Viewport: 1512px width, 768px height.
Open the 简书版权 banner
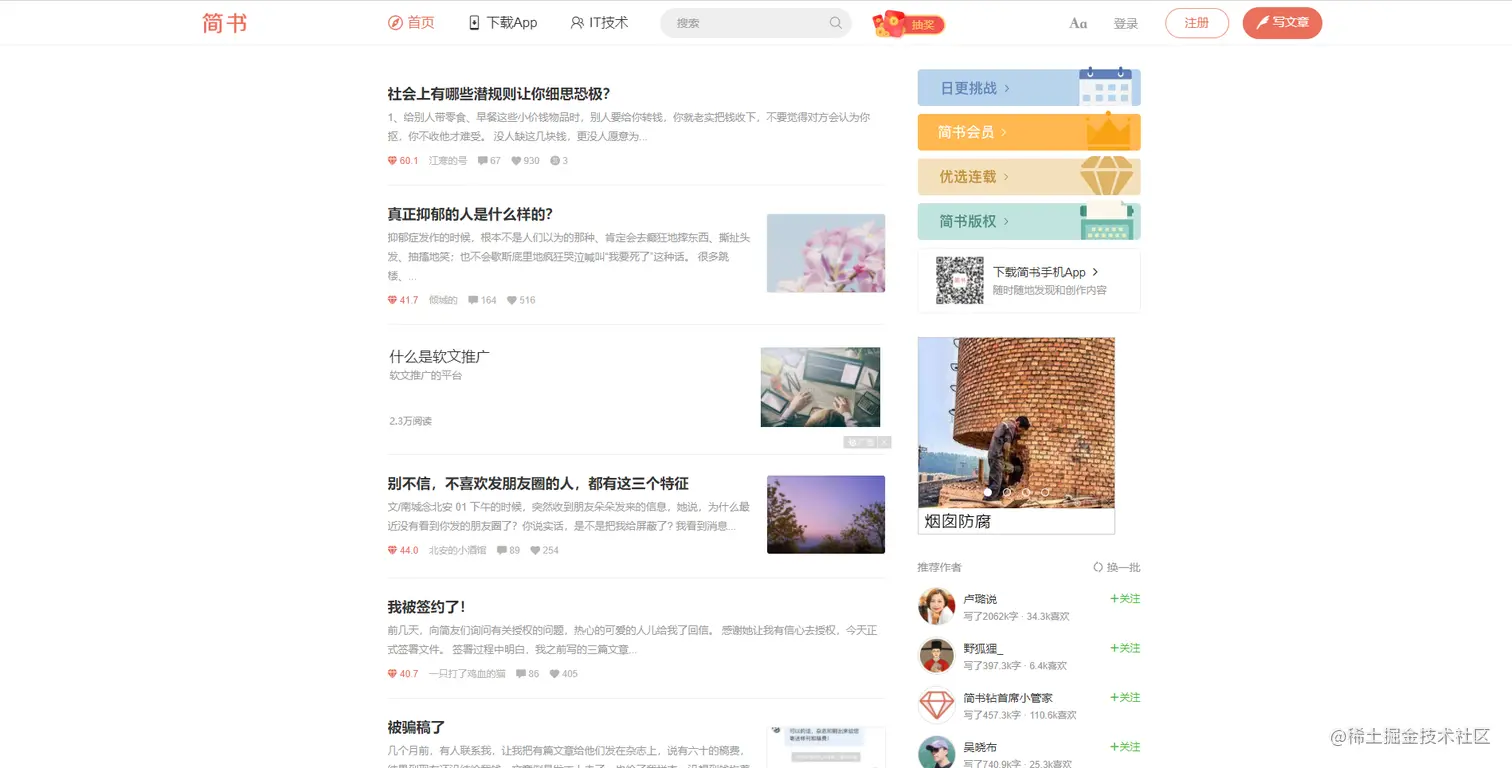click(1029, 221)
